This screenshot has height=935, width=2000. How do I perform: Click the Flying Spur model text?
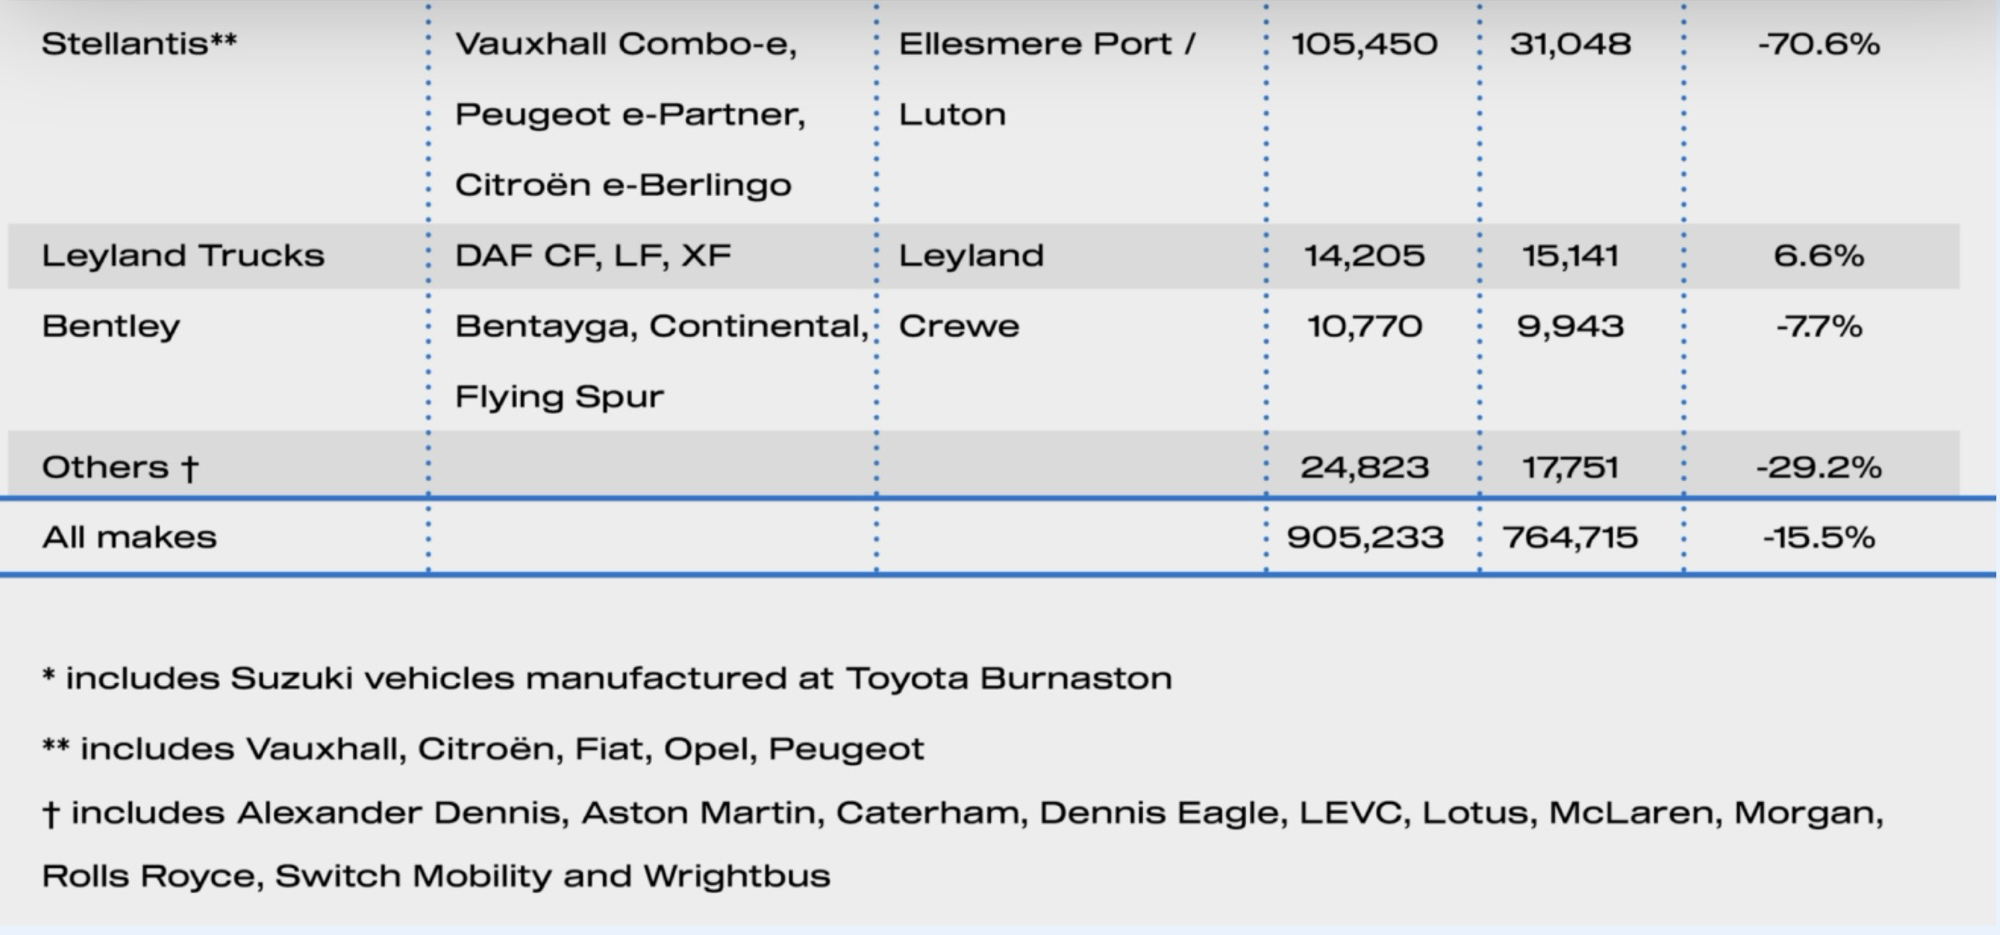tap(559, 397)
